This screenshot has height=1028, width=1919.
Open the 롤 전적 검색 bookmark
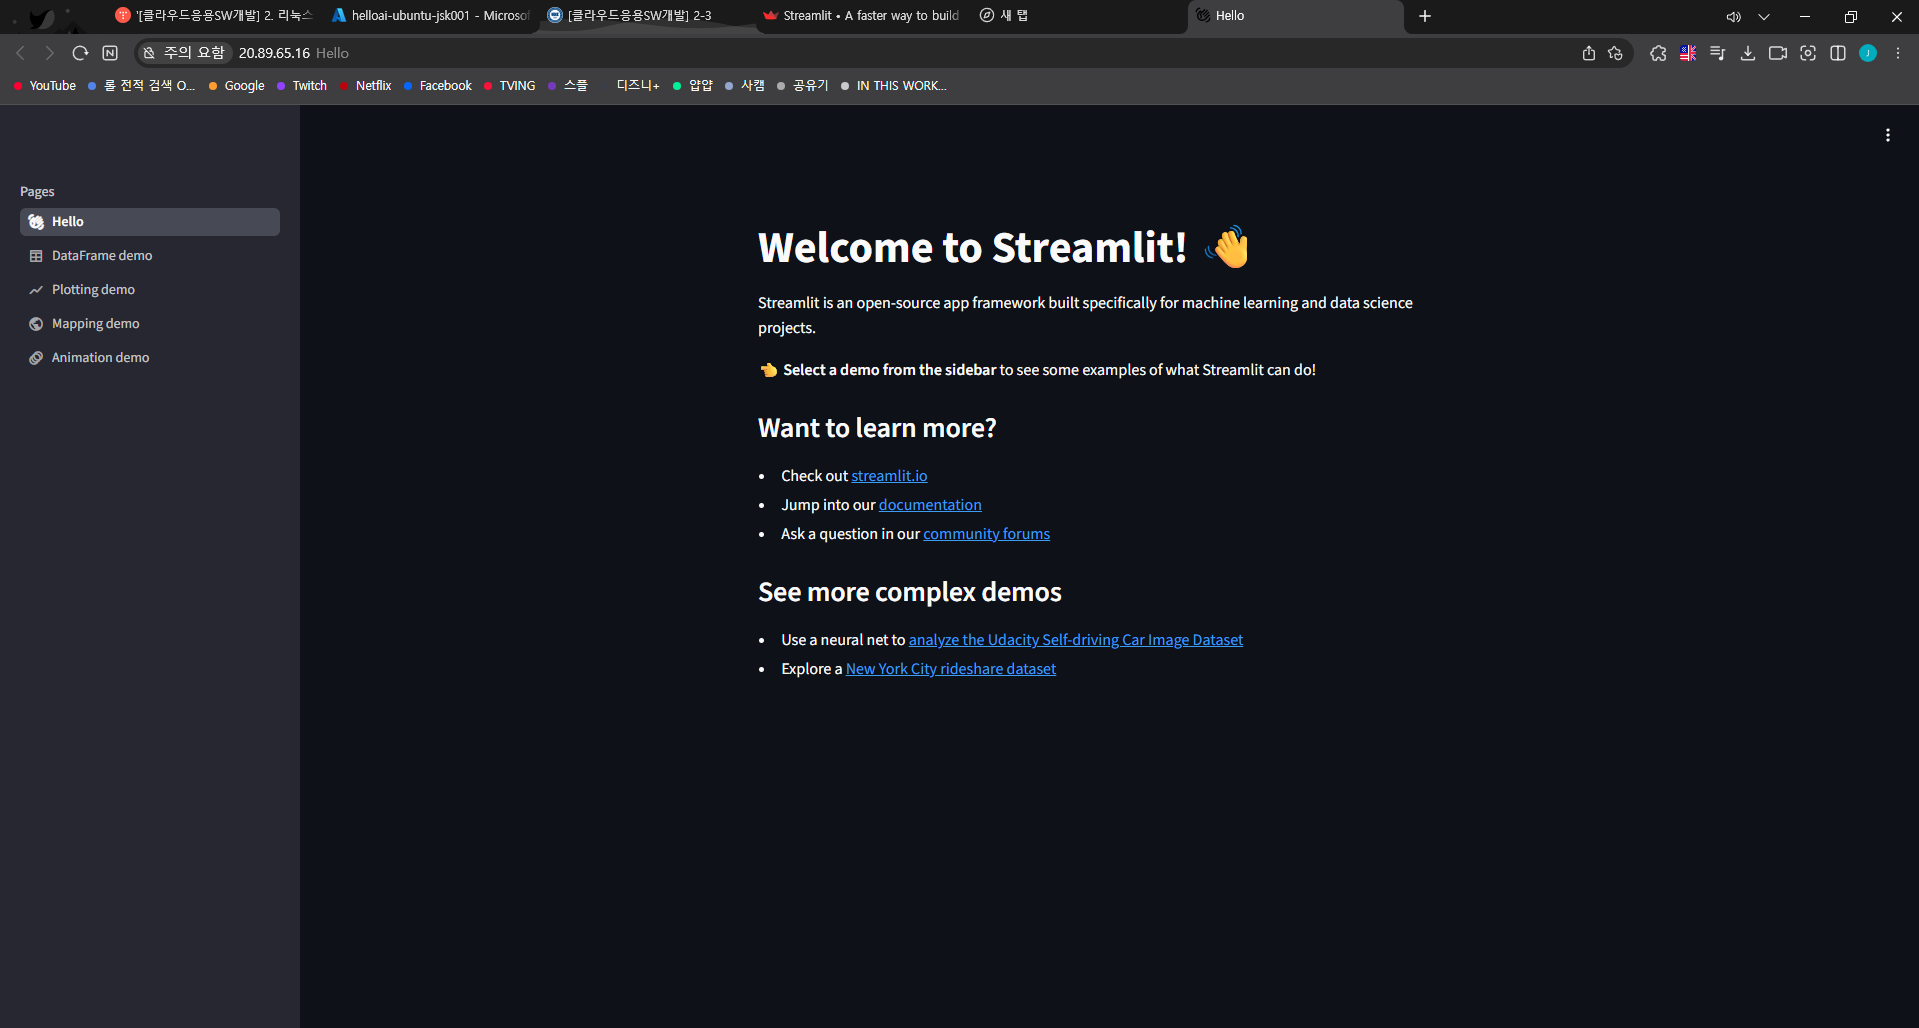pyautogui.click(x=142, y=86)
